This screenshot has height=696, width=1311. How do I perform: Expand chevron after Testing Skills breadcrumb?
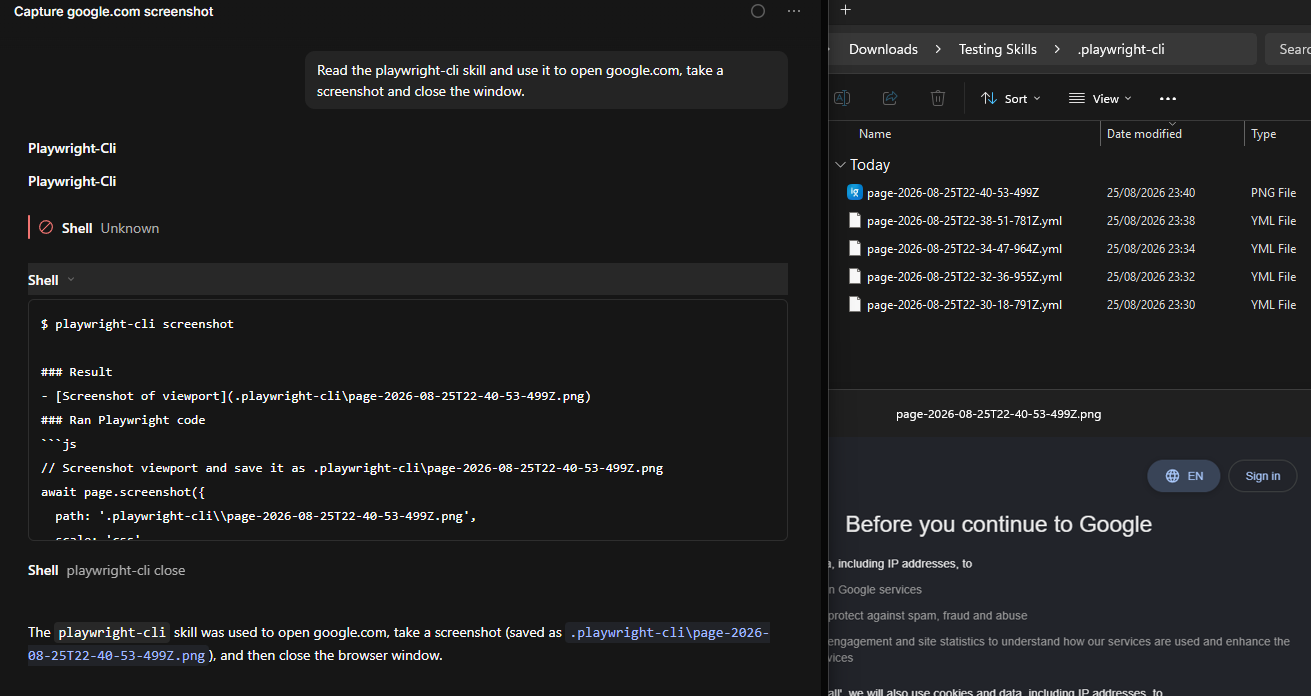pos(1057,49)
